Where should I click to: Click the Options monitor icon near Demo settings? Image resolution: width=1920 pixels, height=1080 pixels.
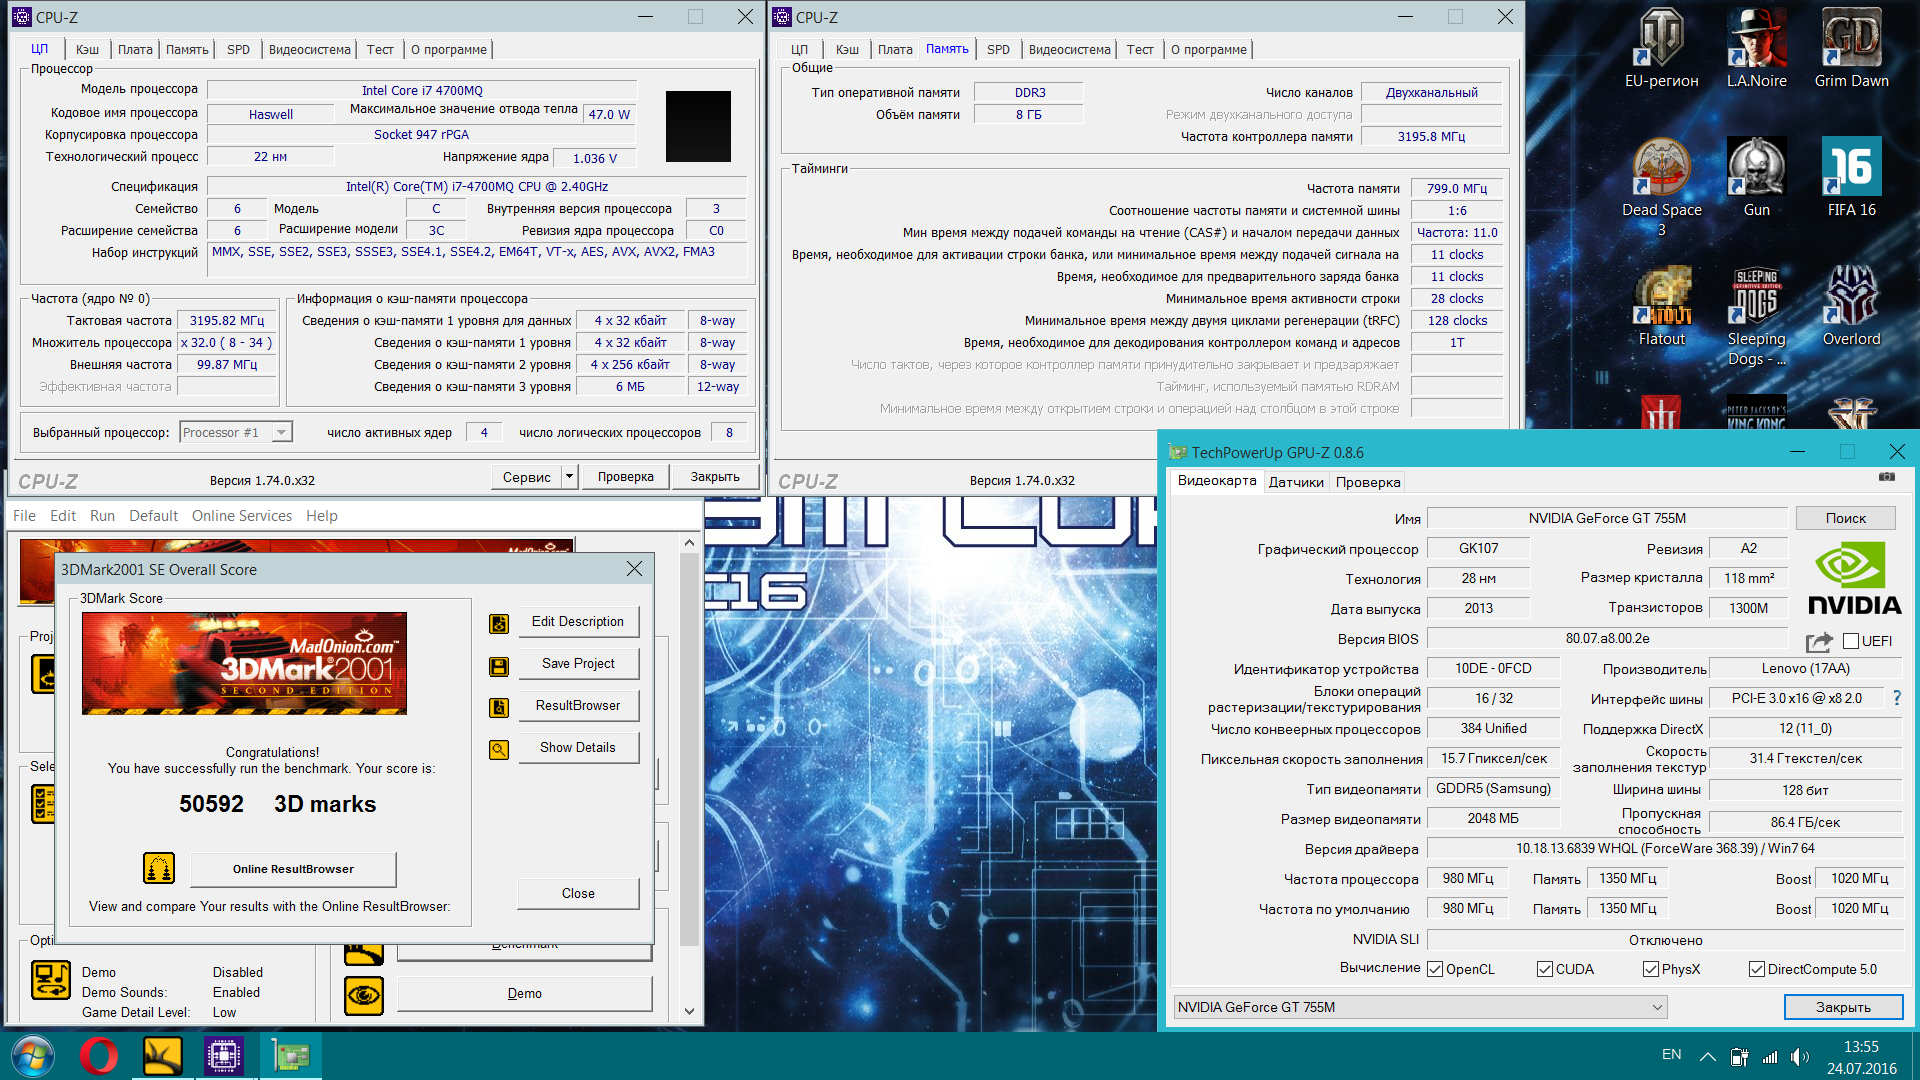(x=50, y=980)
